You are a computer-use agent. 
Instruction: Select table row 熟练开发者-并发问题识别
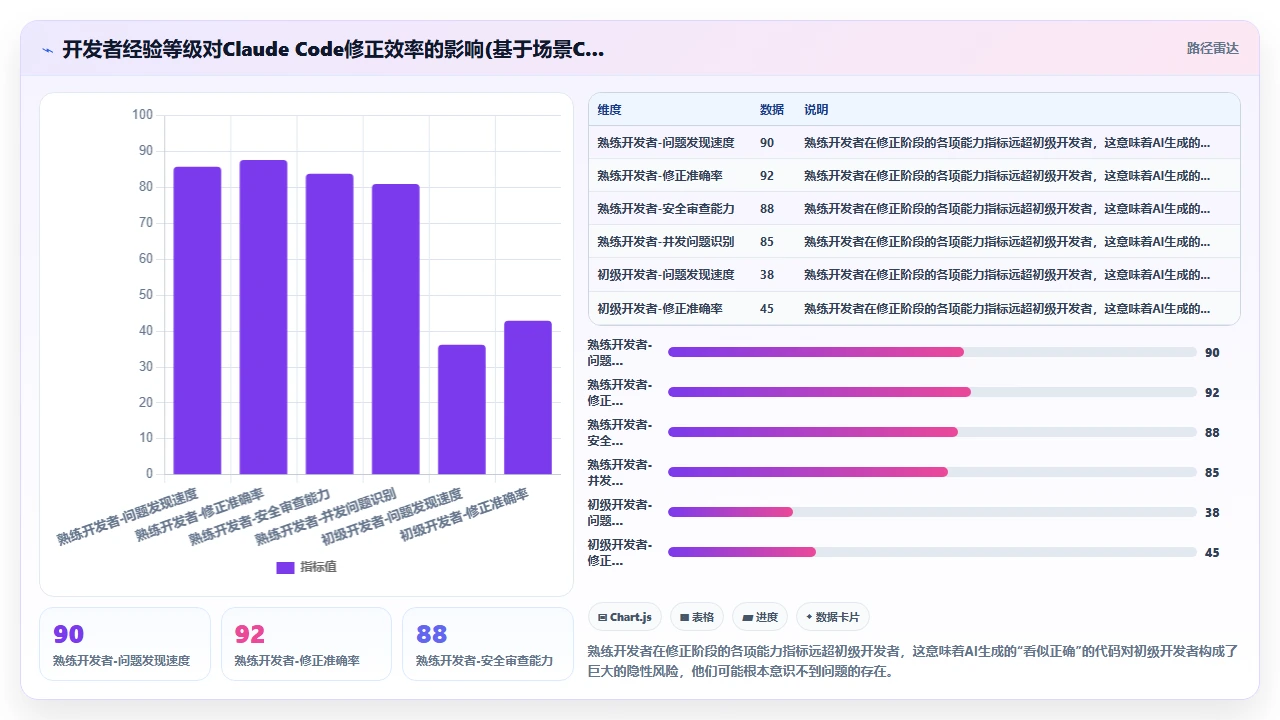tap(914, 242)
